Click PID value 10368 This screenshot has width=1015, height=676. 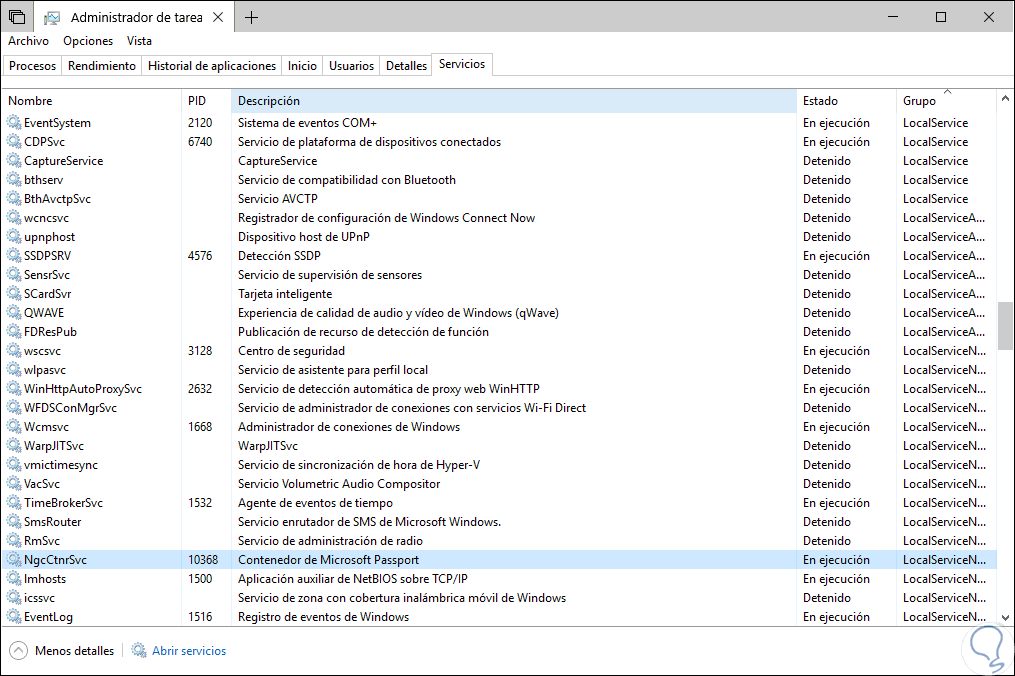(x=203, y=559)
